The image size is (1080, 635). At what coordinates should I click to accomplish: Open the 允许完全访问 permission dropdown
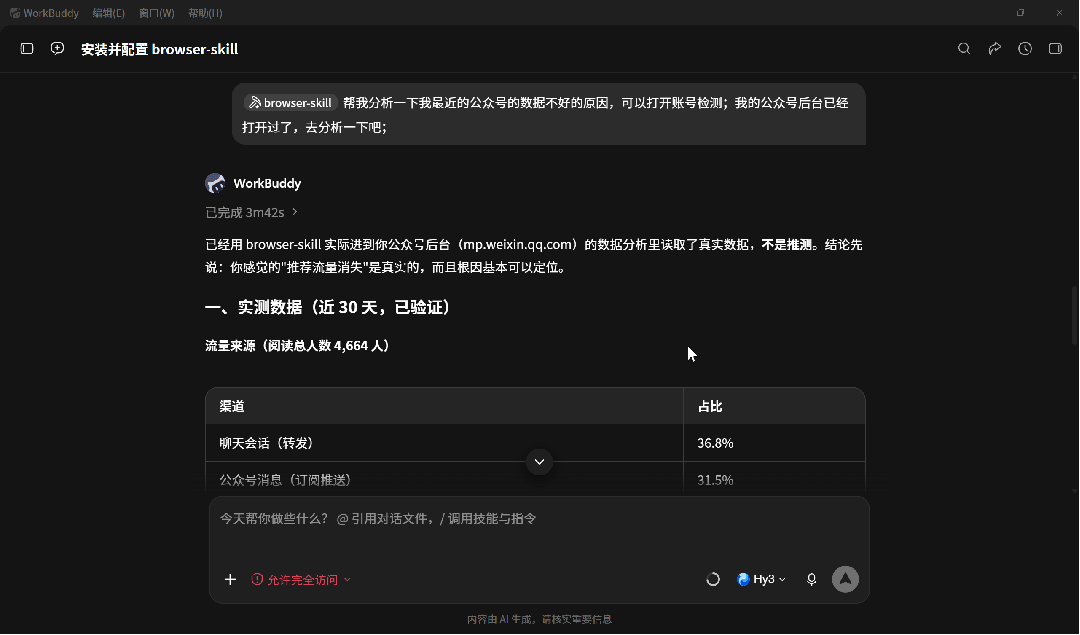[301, 579]
